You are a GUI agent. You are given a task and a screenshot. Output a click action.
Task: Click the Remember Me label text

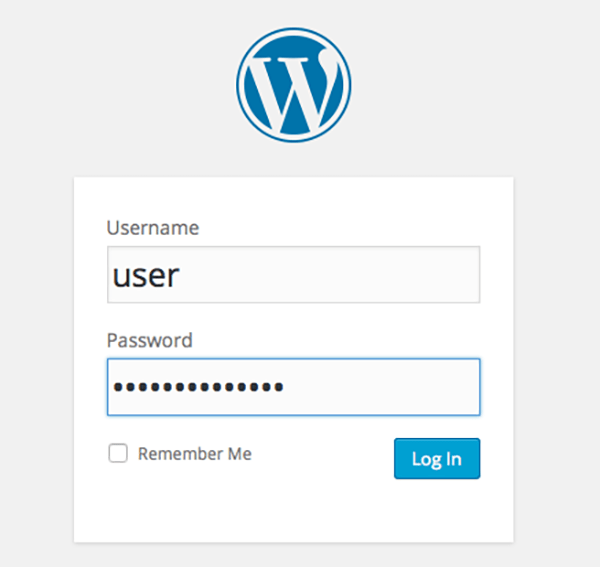(195, 454)
